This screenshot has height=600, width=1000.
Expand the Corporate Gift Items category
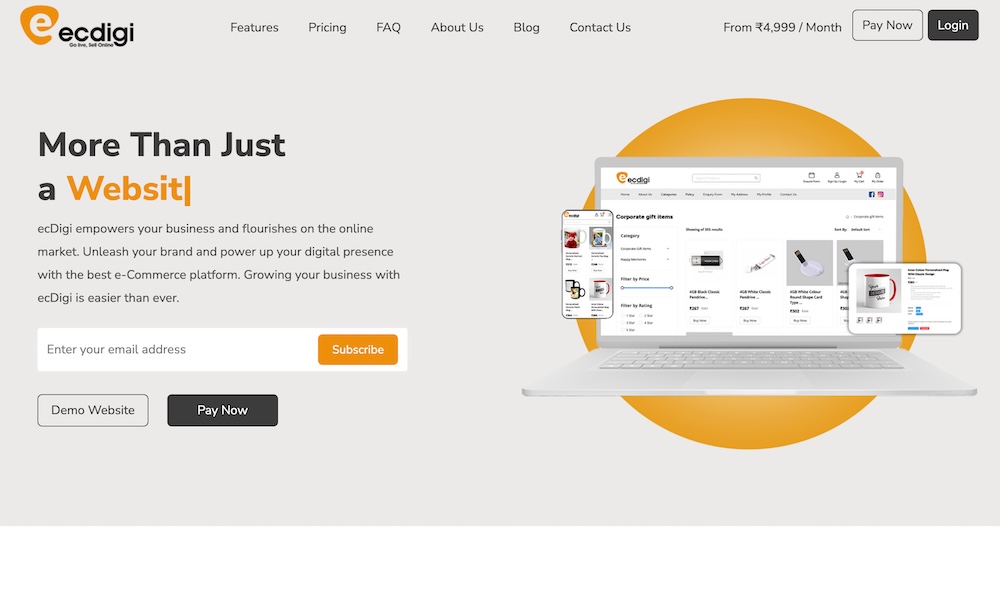[667, 248]
